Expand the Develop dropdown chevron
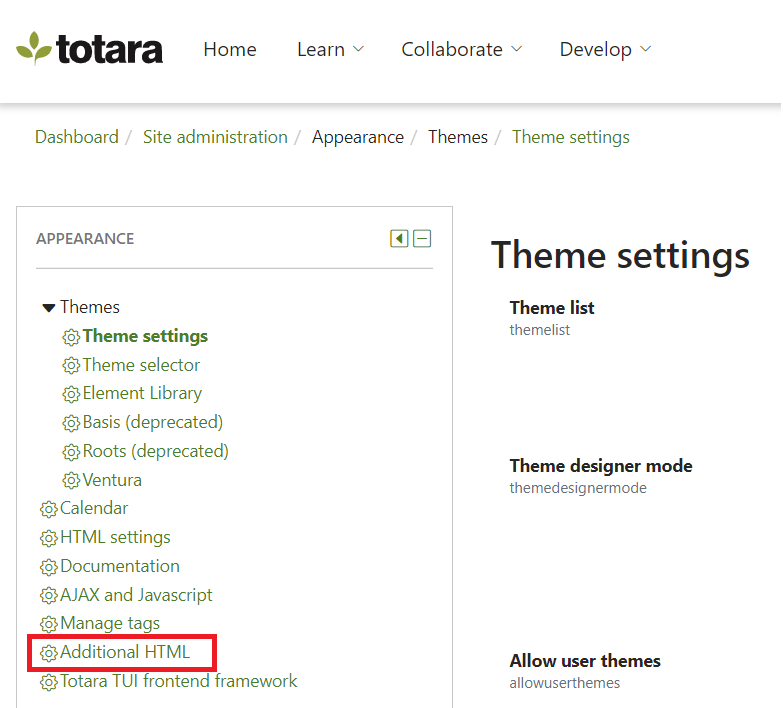The height and width of the screenshot is (708, 783). tap(646, 49)
